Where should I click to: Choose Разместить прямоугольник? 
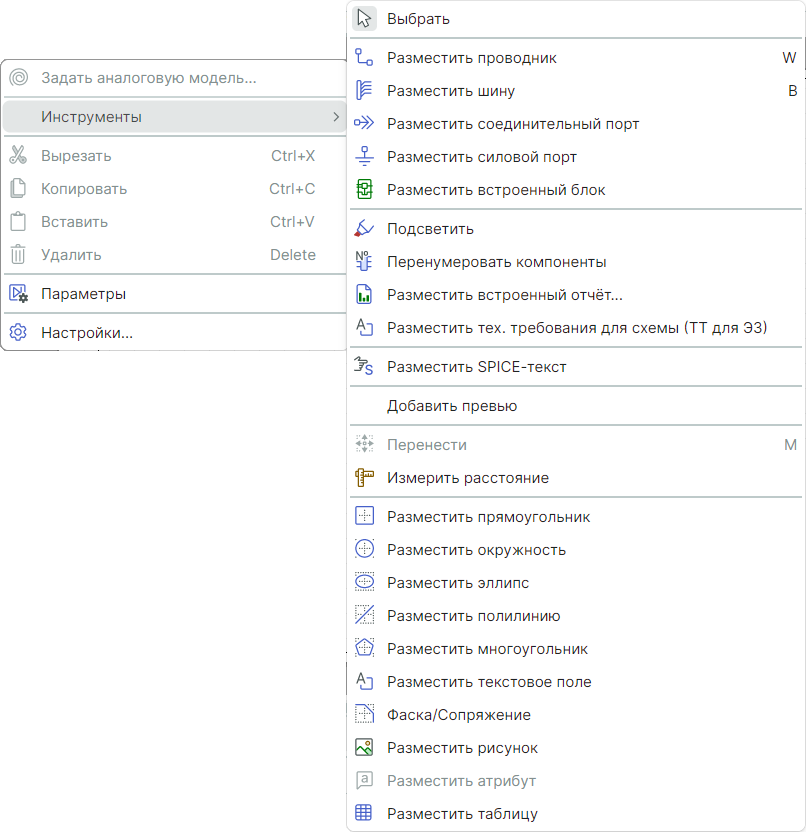[488, 517]
